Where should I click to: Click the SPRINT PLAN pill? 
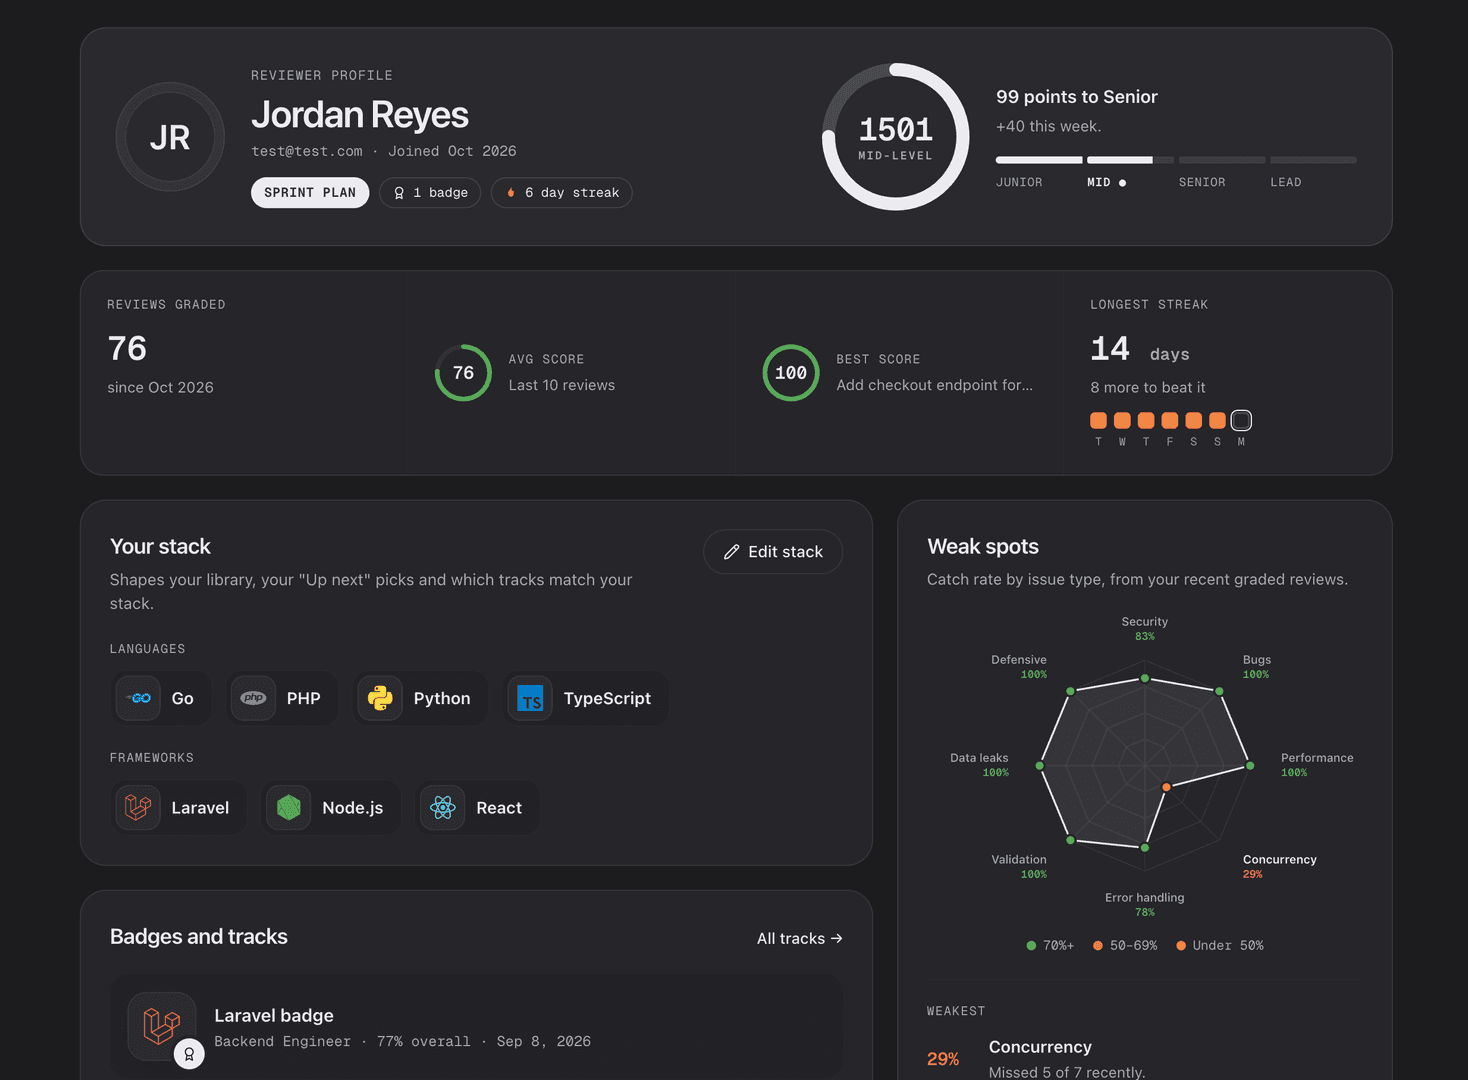[x=310, y=193]
